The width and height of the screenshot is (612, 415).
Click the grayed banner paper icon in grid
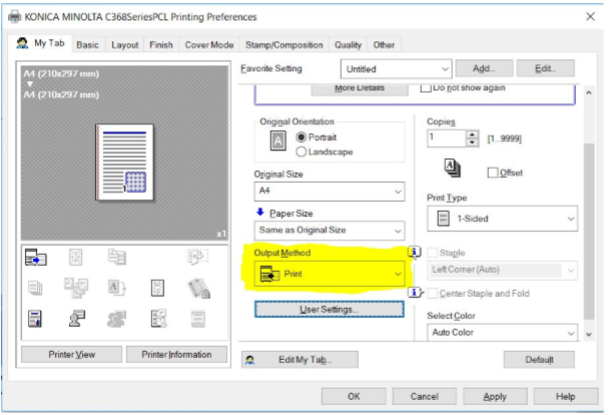coord(198,319)
